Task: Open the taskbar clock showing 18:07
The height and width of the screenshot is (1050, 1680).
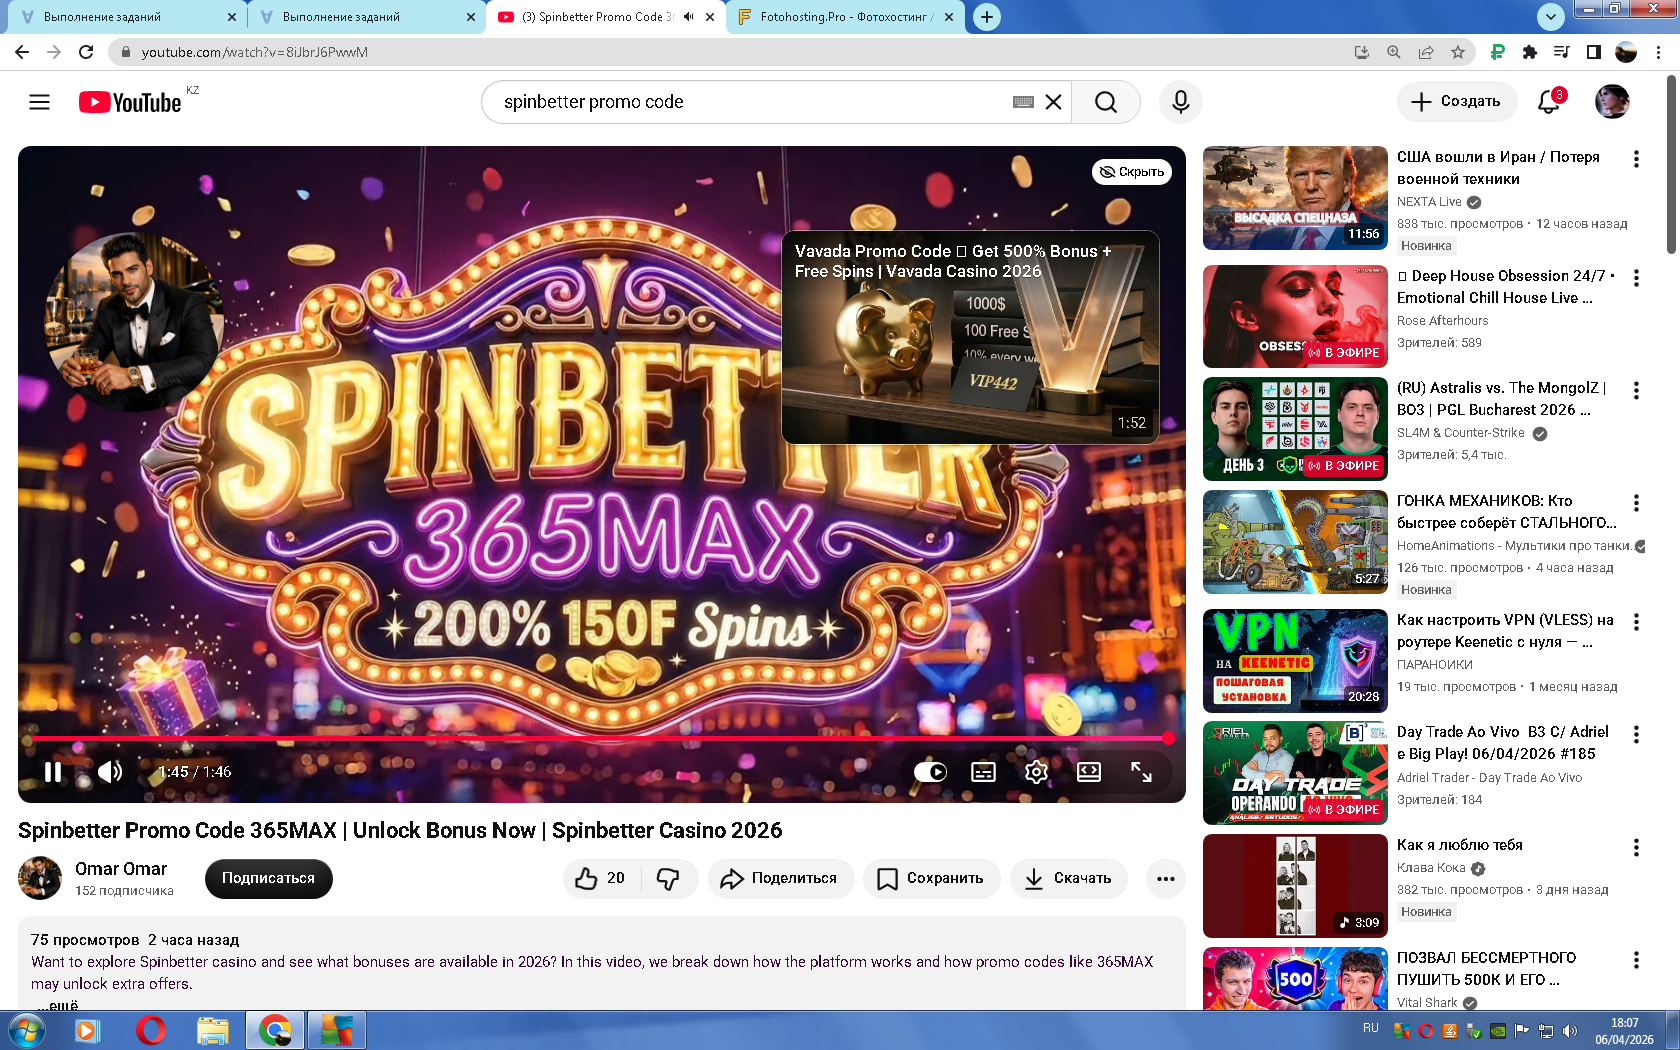Action: point(1624,1031)
